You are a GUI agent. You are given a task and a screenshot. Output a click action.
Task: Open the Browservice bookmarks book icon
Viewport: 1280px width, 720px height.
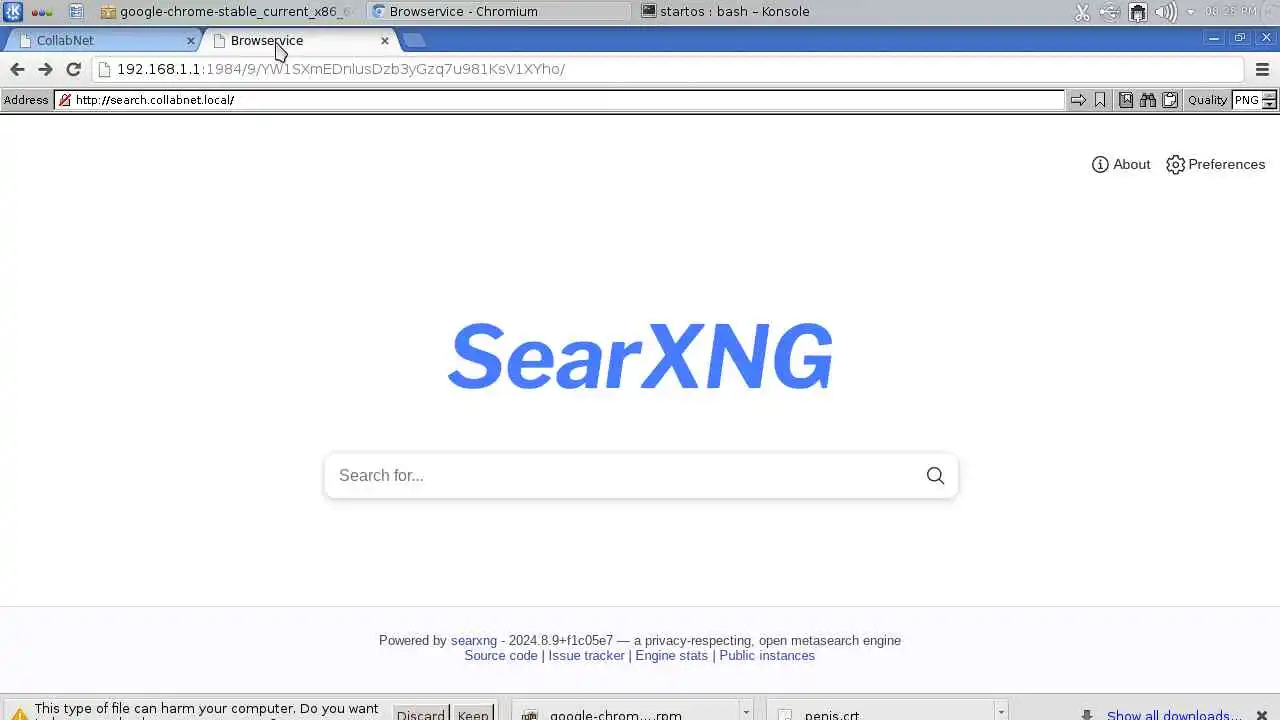point(1126,100)
